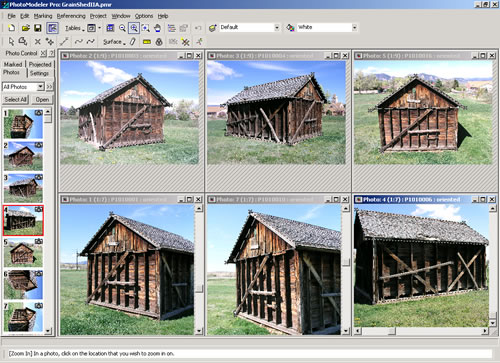The width and height of the screenshot is (500, 363).
Task: Click the referencing mode crossed points icon
Action: point(185,42)
